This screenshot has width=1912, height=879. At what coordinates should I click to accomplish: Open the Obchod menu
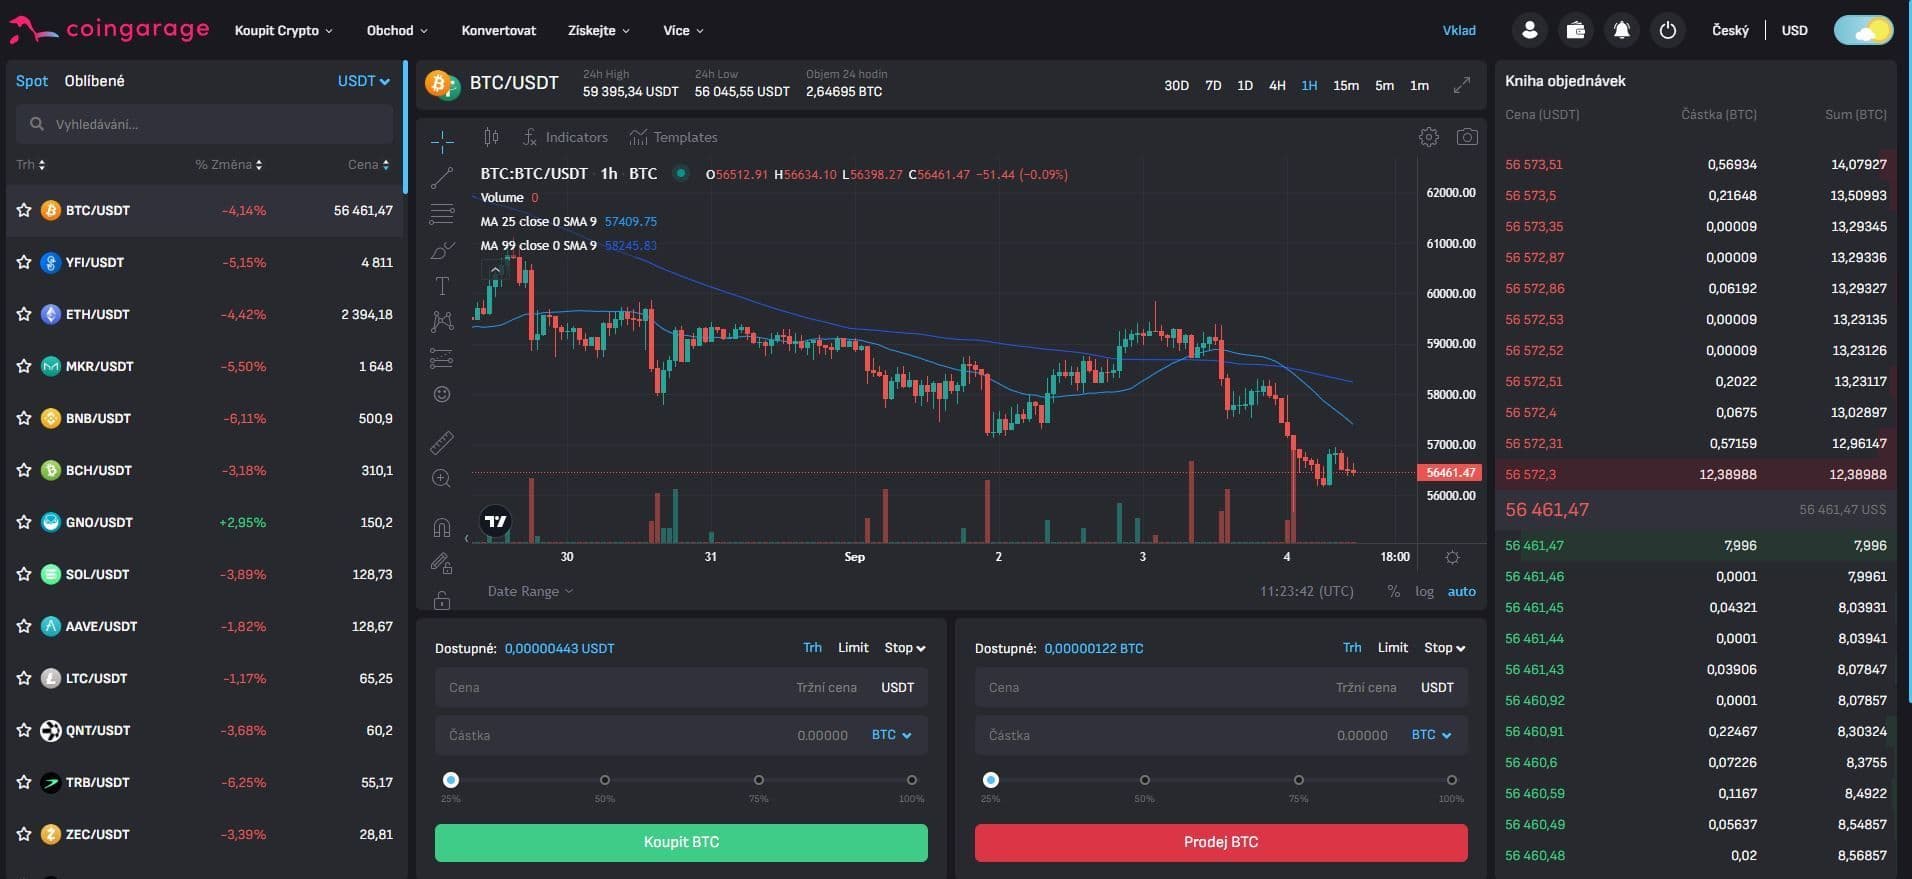(x=396, y=30)
